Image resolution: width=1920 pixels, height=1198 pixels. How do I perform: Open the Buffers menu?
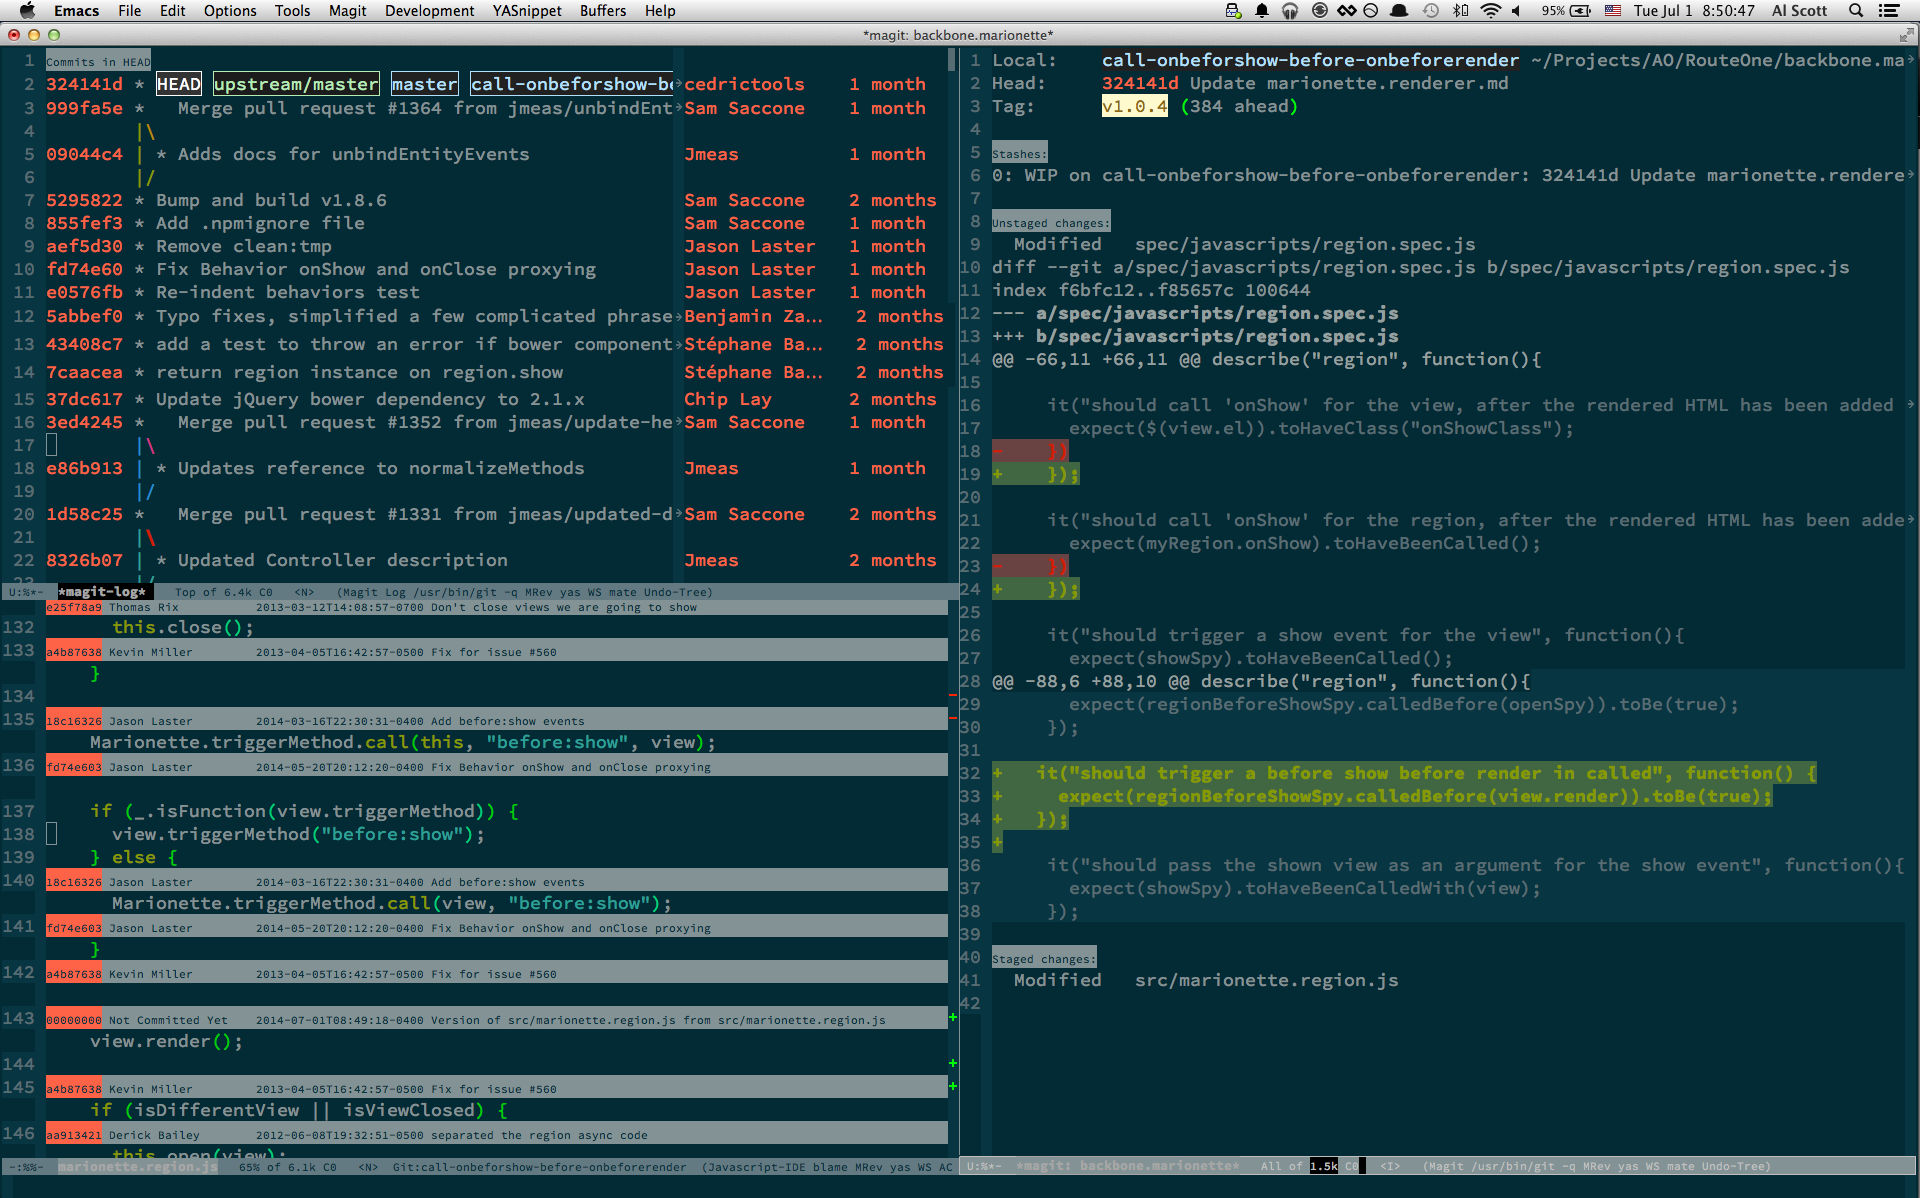click(x=603, y=11)
